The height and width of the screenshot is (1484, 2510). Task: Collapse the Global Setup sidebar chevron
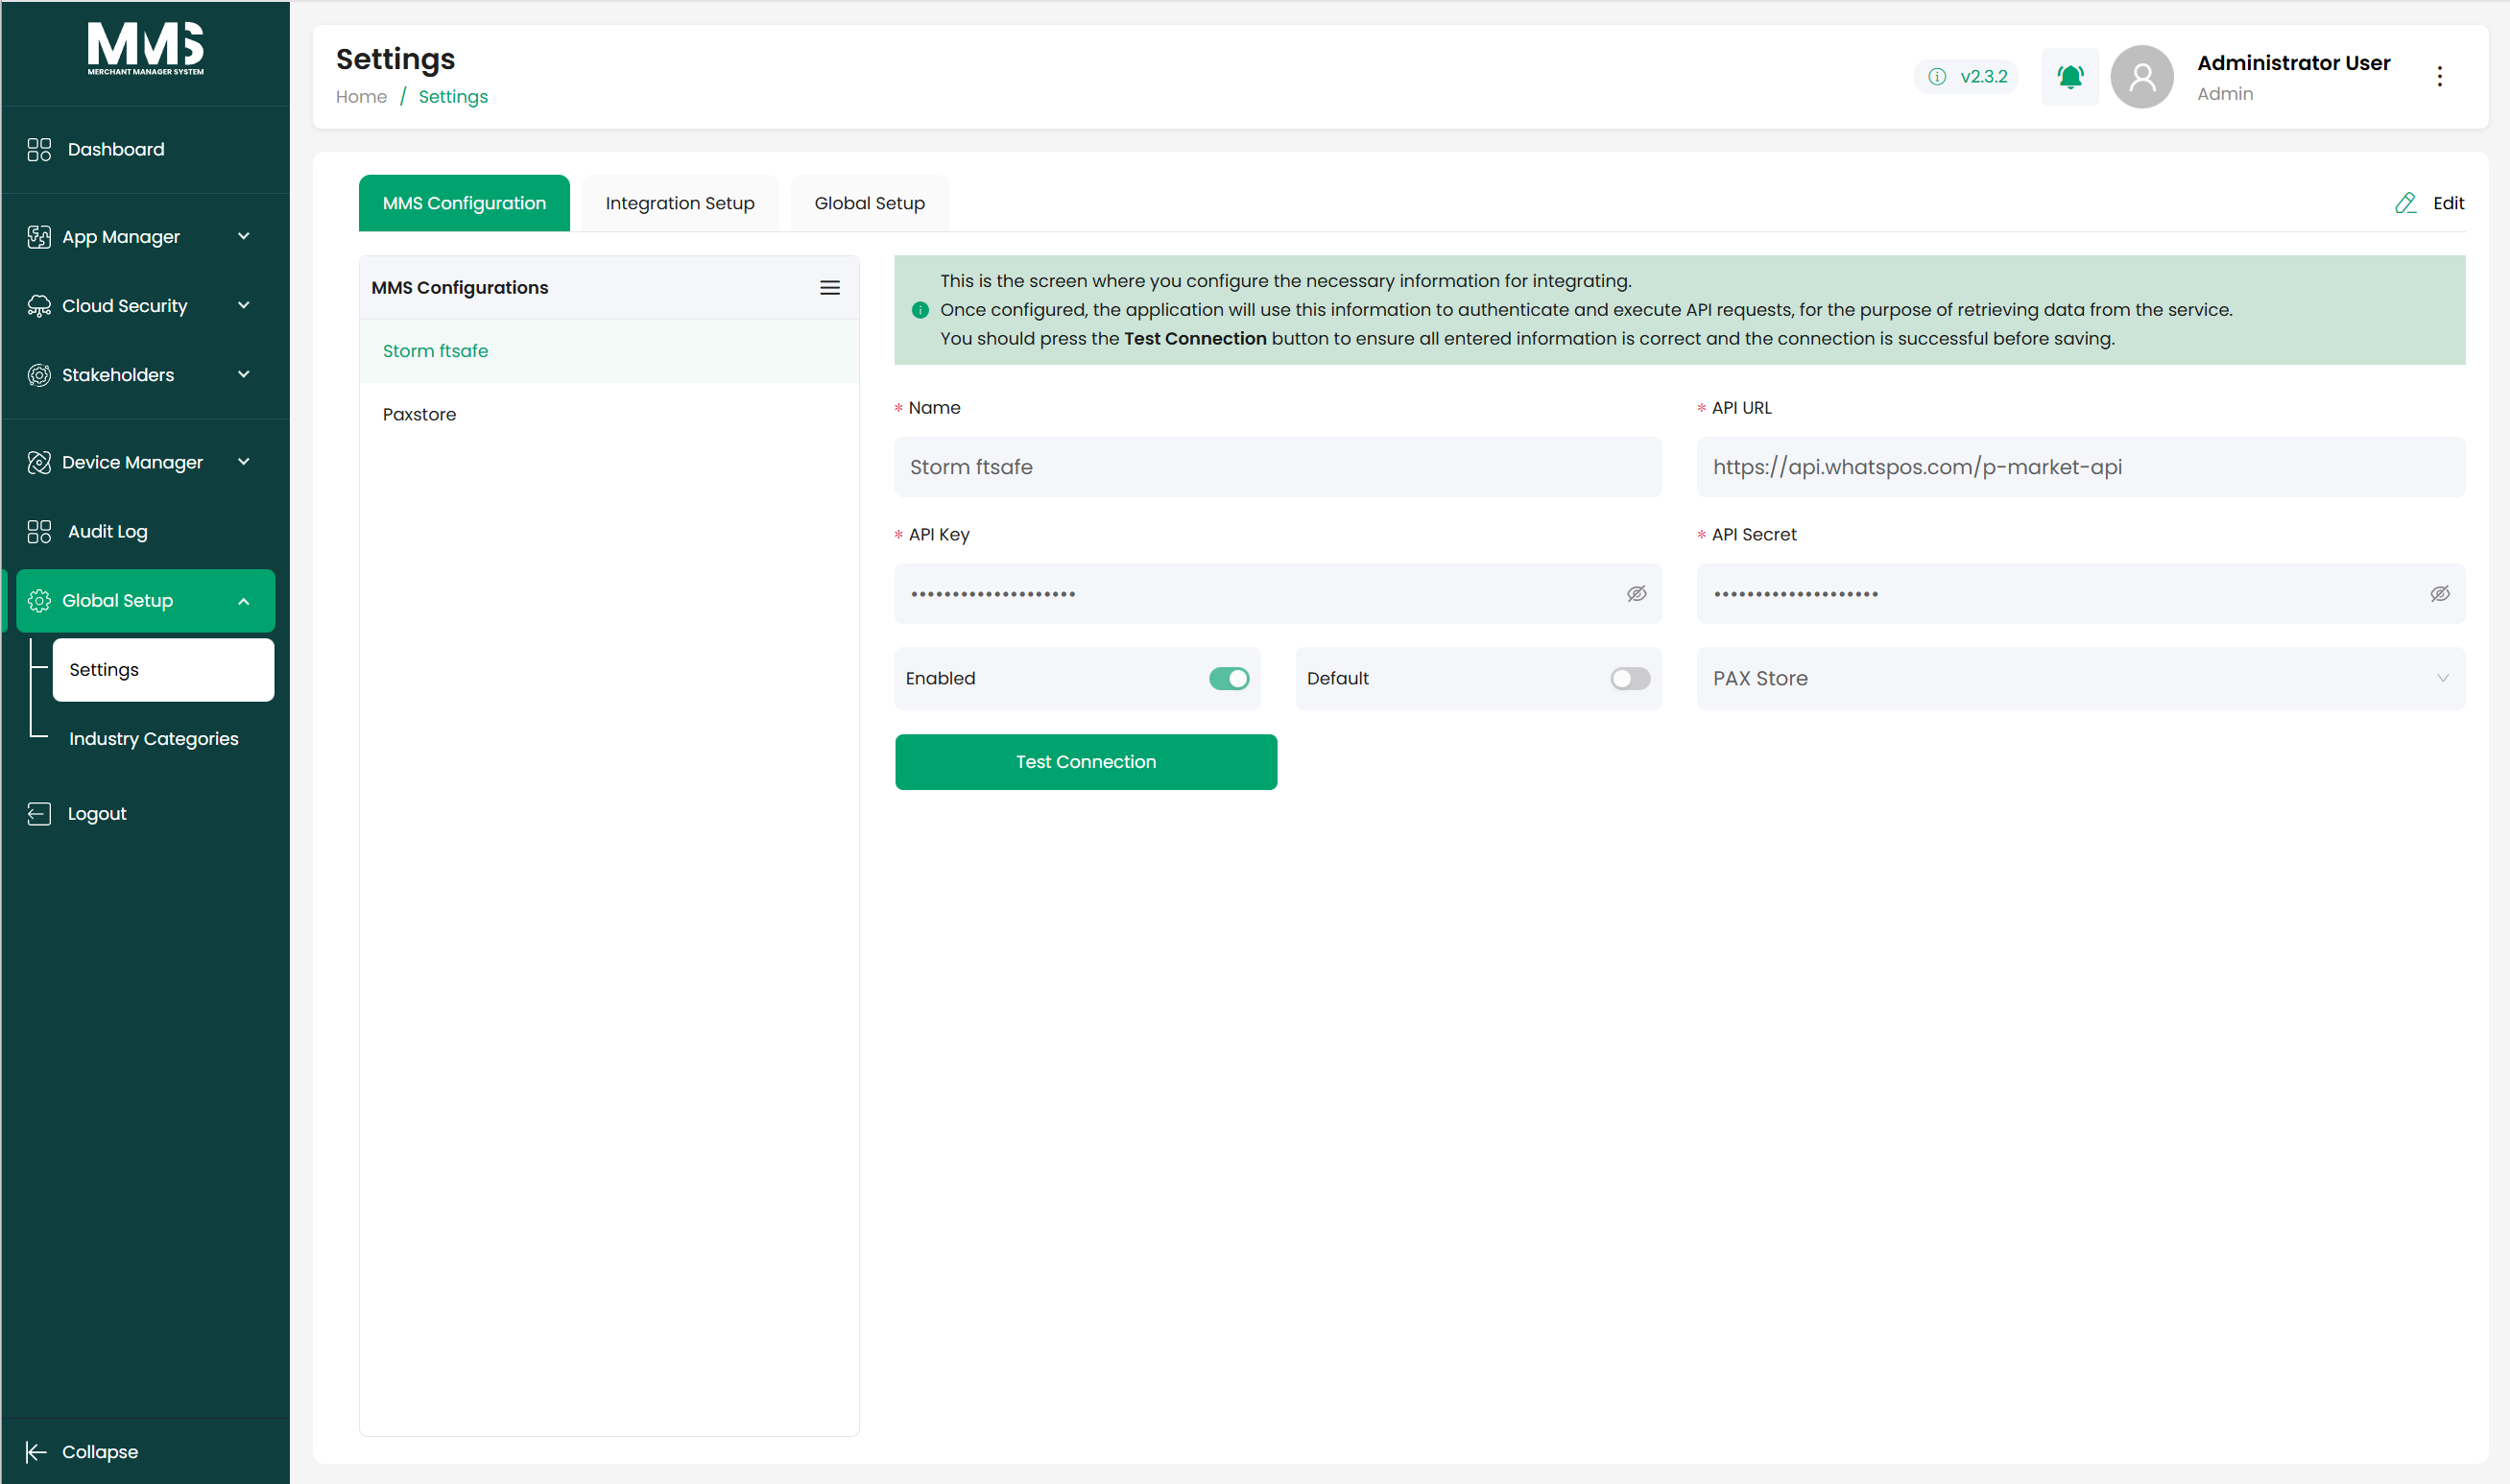point(243,601)
